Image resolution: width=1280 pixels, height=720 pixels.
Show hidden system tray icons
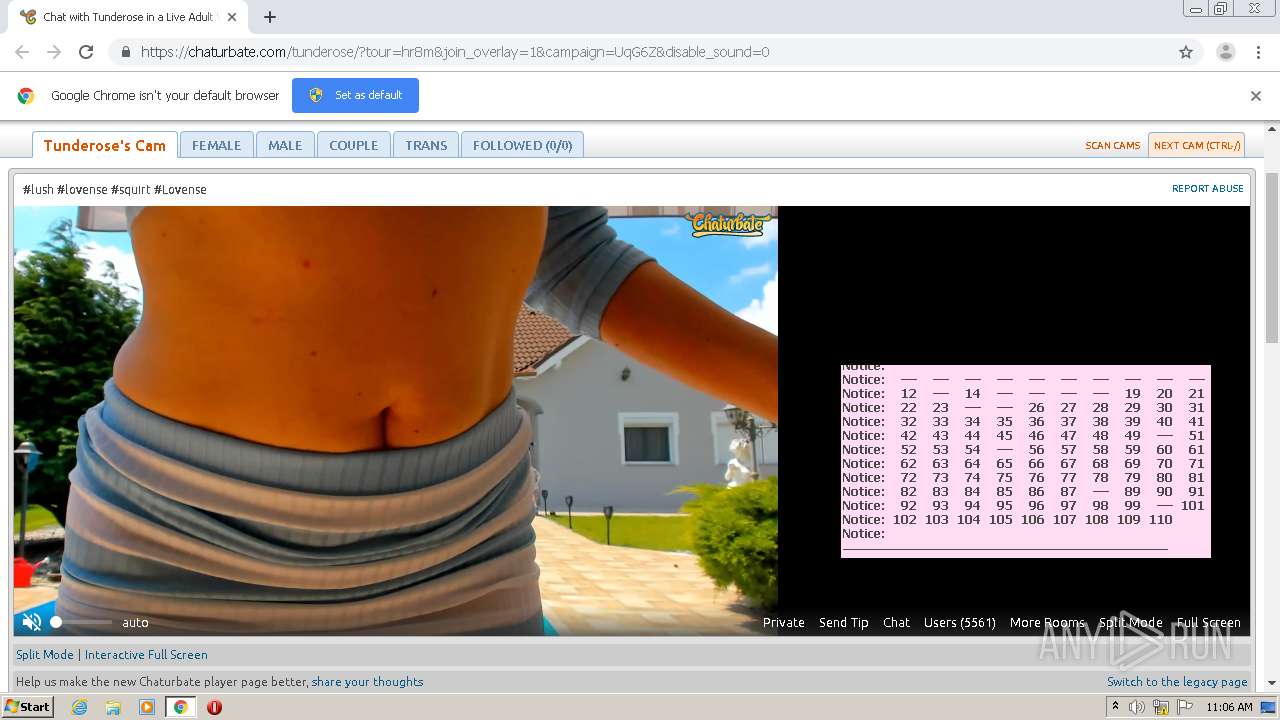[x=1116, y=707]
